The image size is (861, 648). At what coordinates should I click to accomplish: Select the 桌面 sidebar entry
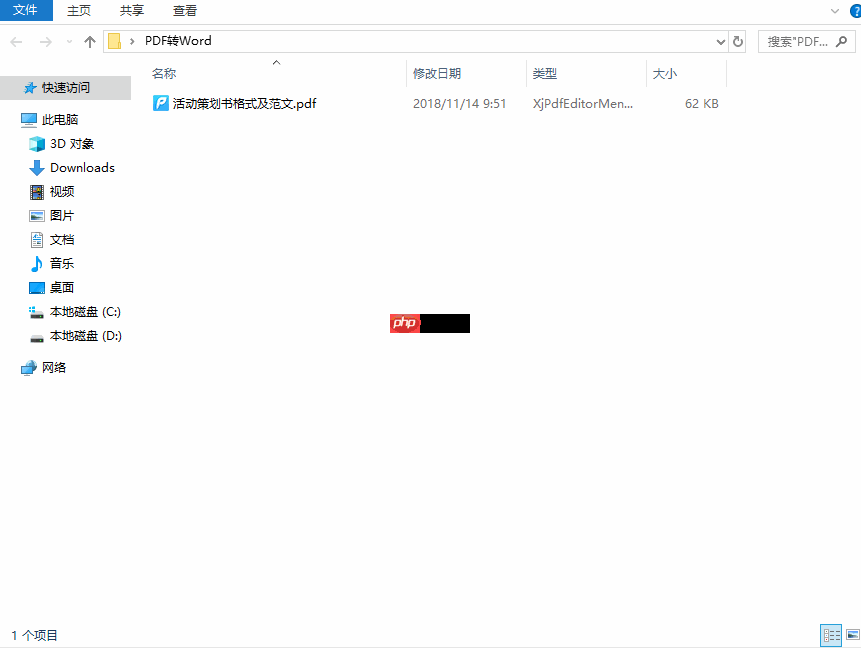[60, 287]
